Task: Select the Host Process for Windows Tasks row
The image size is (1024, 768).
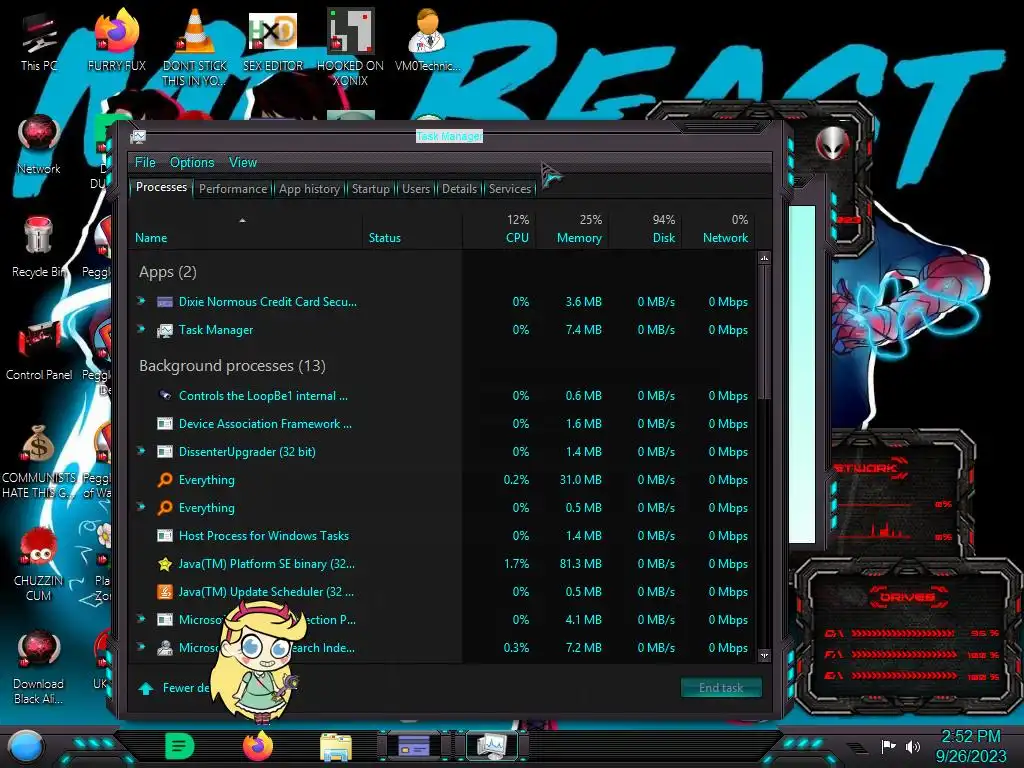Action: point(442,536)
